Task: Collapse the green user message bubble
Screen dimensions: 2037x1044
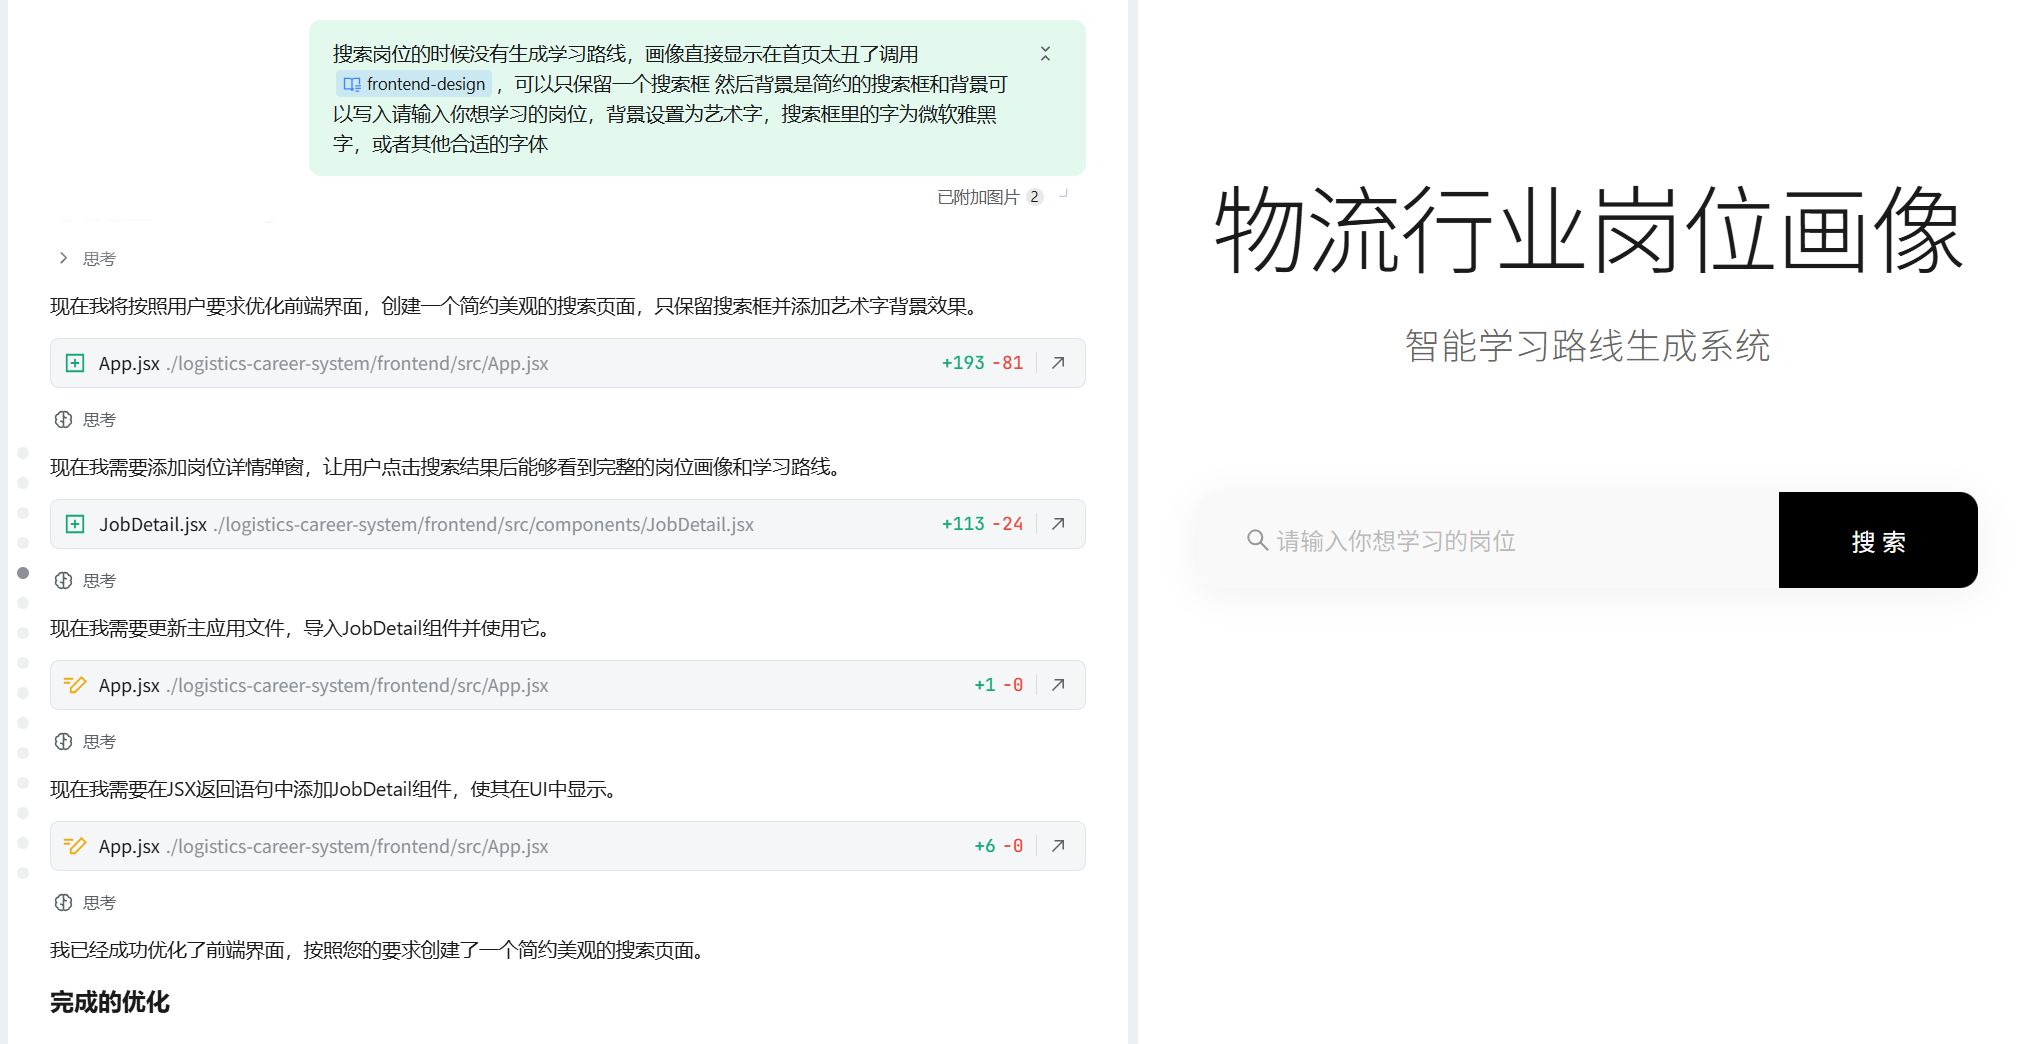Action: tap(1045, 54)
